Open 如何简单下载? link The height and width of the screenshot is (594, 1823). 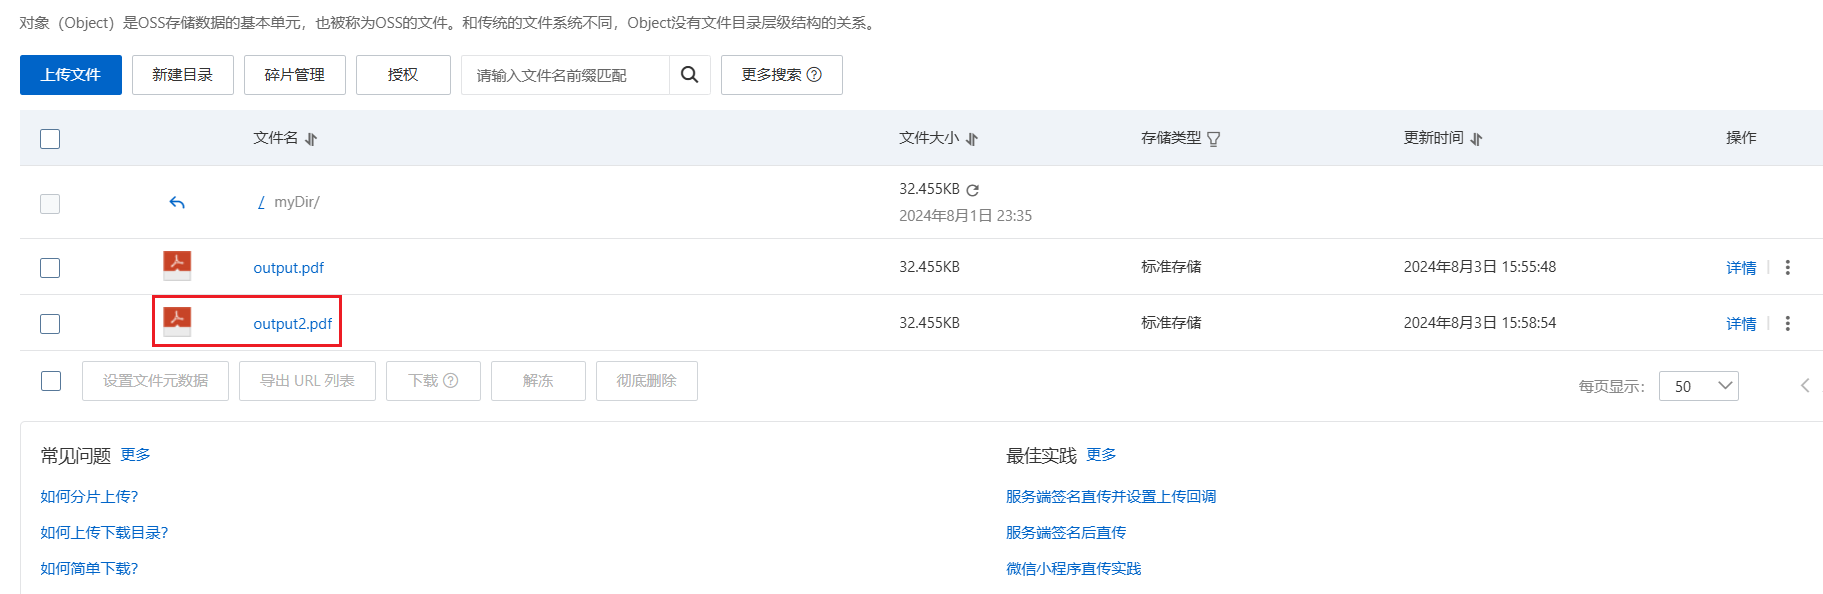[89, 569]
